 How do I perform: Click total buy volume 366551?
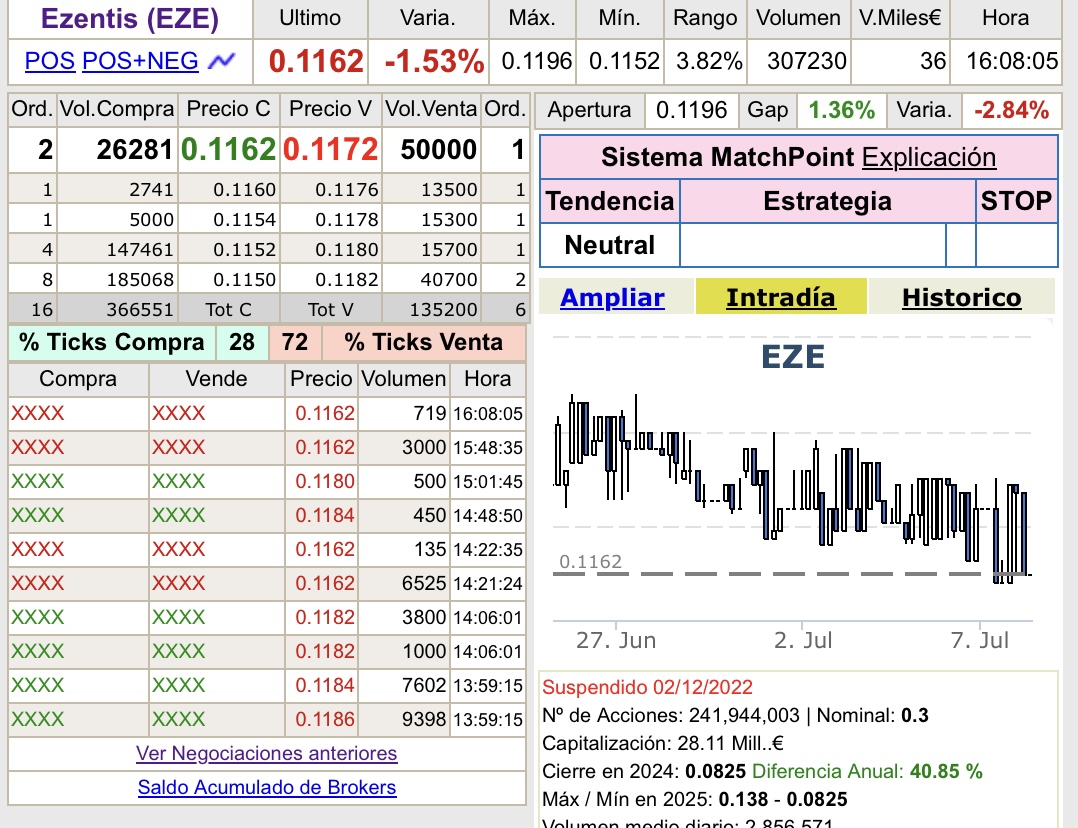[140, 310]
